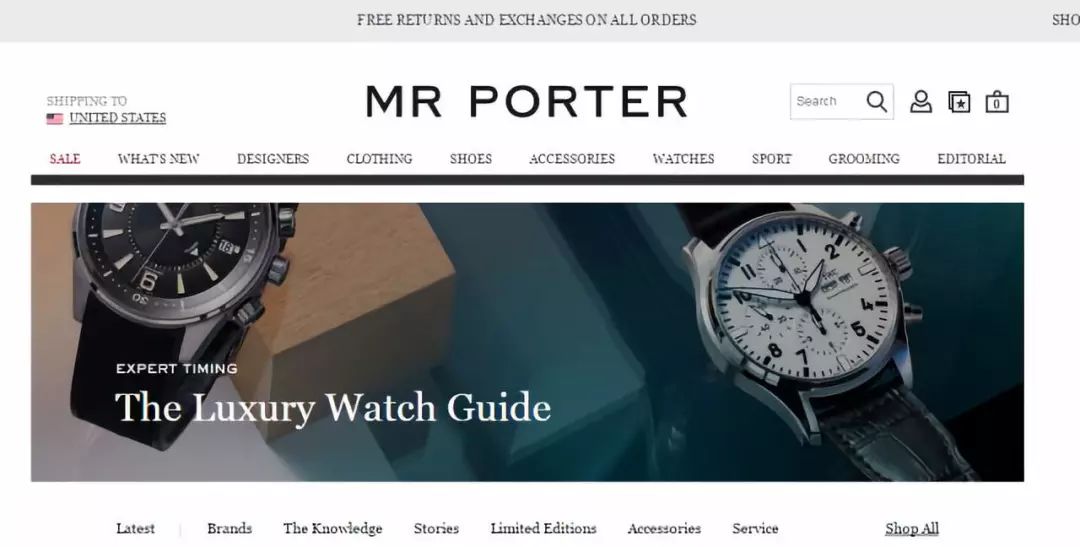
Task: Click the Shop All link
Action: point(912,528)
